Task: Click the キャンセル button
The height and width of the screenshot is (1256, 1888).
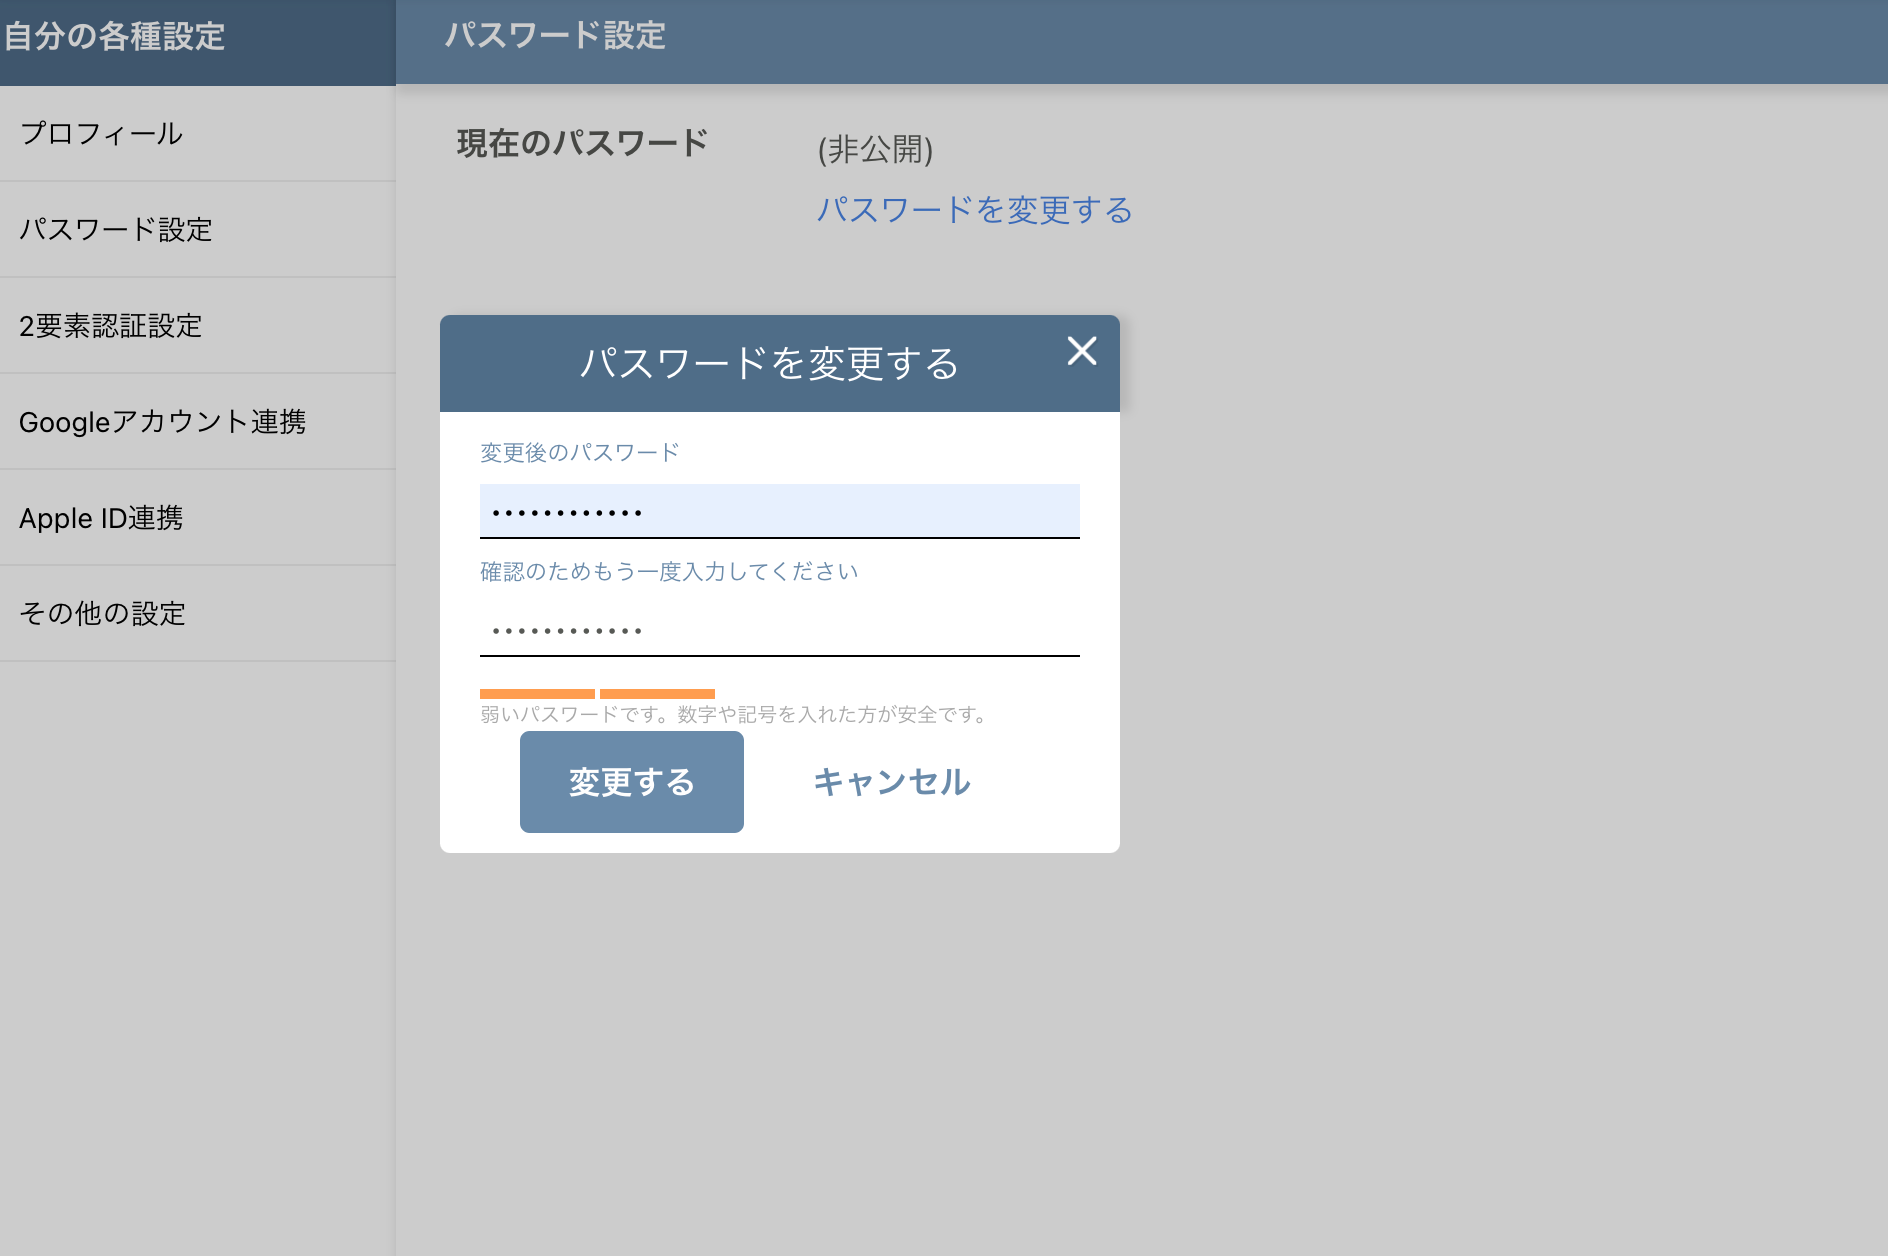Action: (x=890, y=783)
